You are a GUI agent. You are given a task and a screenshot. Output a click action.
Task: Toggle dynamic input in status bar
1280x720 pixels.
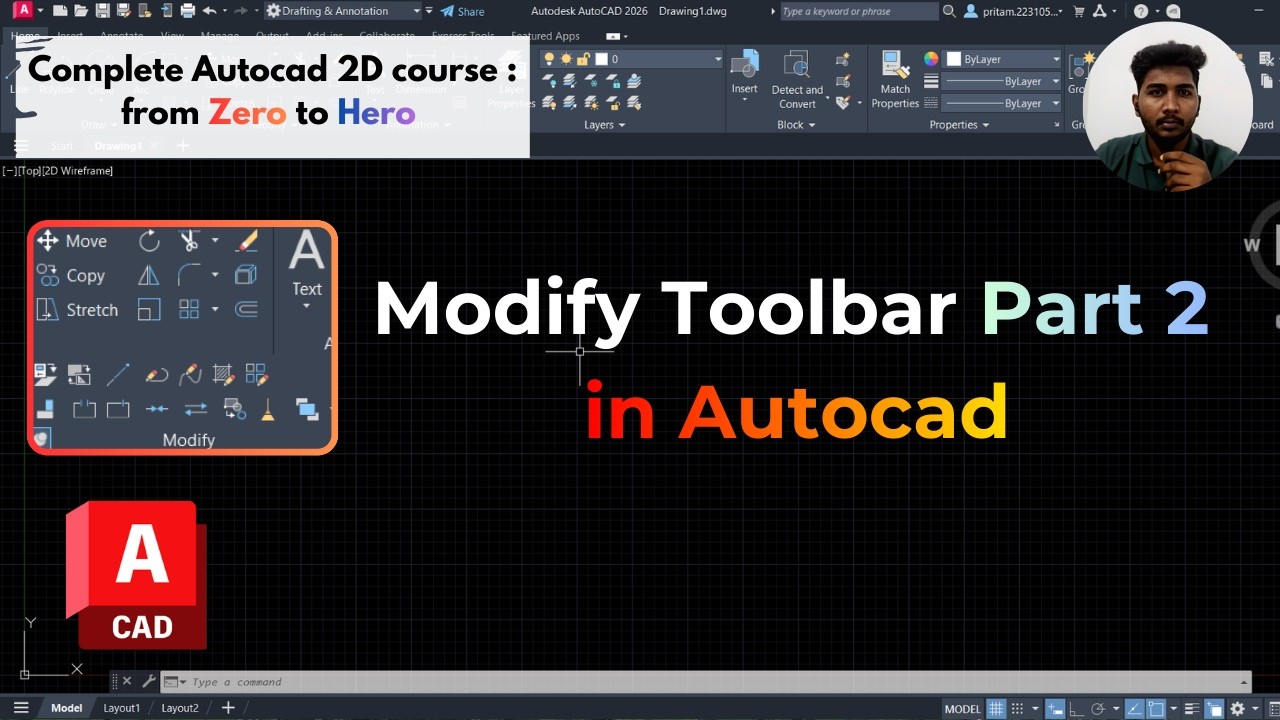(1055, 708)
